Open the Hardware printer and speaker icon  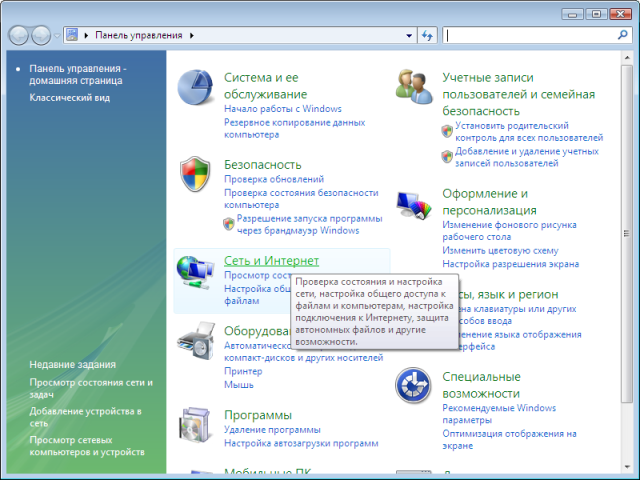click(x=196, y=341)
